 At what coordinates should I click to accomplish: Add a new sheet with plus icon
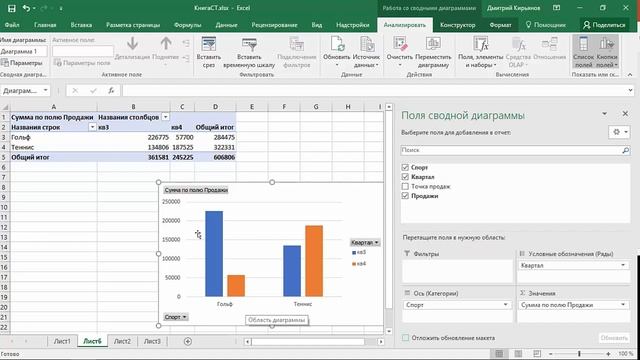[188, 341]
